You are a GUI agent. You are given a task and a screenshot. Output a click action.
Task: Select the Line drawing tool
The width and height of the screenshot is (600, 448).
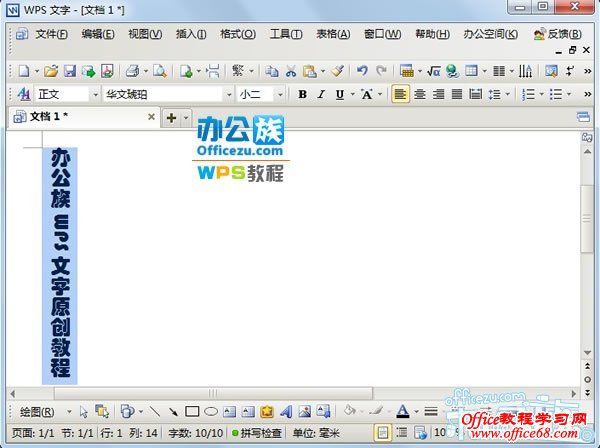pos(155,412)
